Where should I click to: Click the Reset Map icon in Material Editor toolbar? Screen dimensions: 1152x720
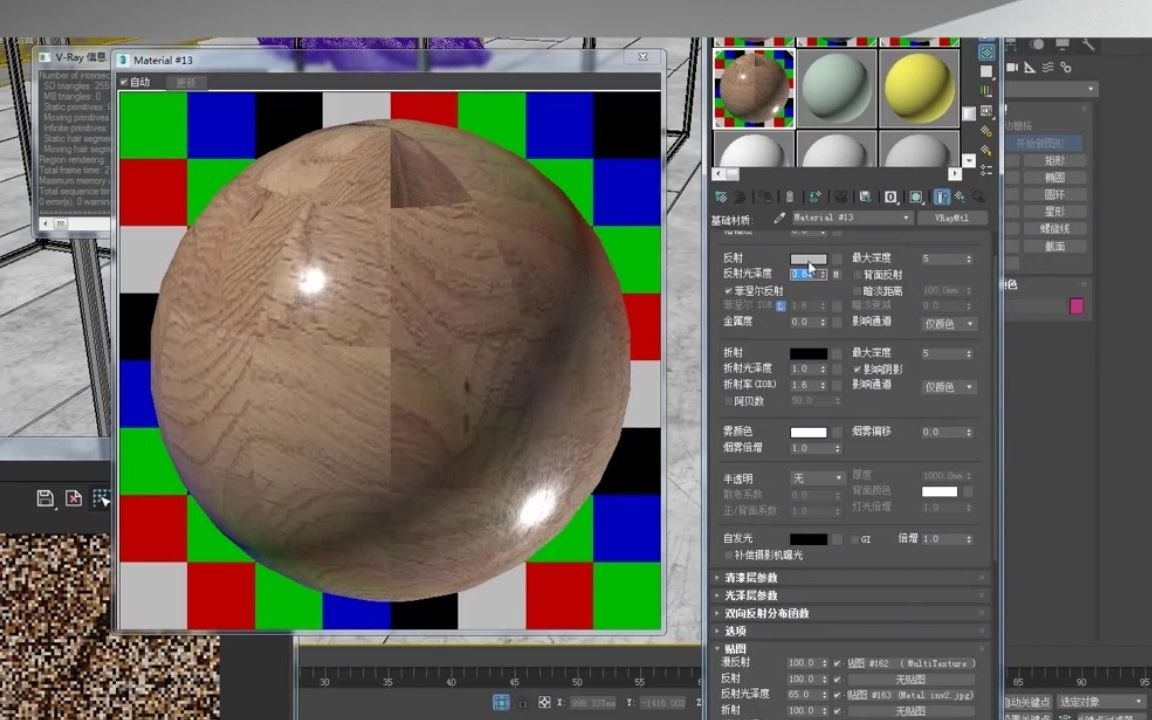pos(790,197)
